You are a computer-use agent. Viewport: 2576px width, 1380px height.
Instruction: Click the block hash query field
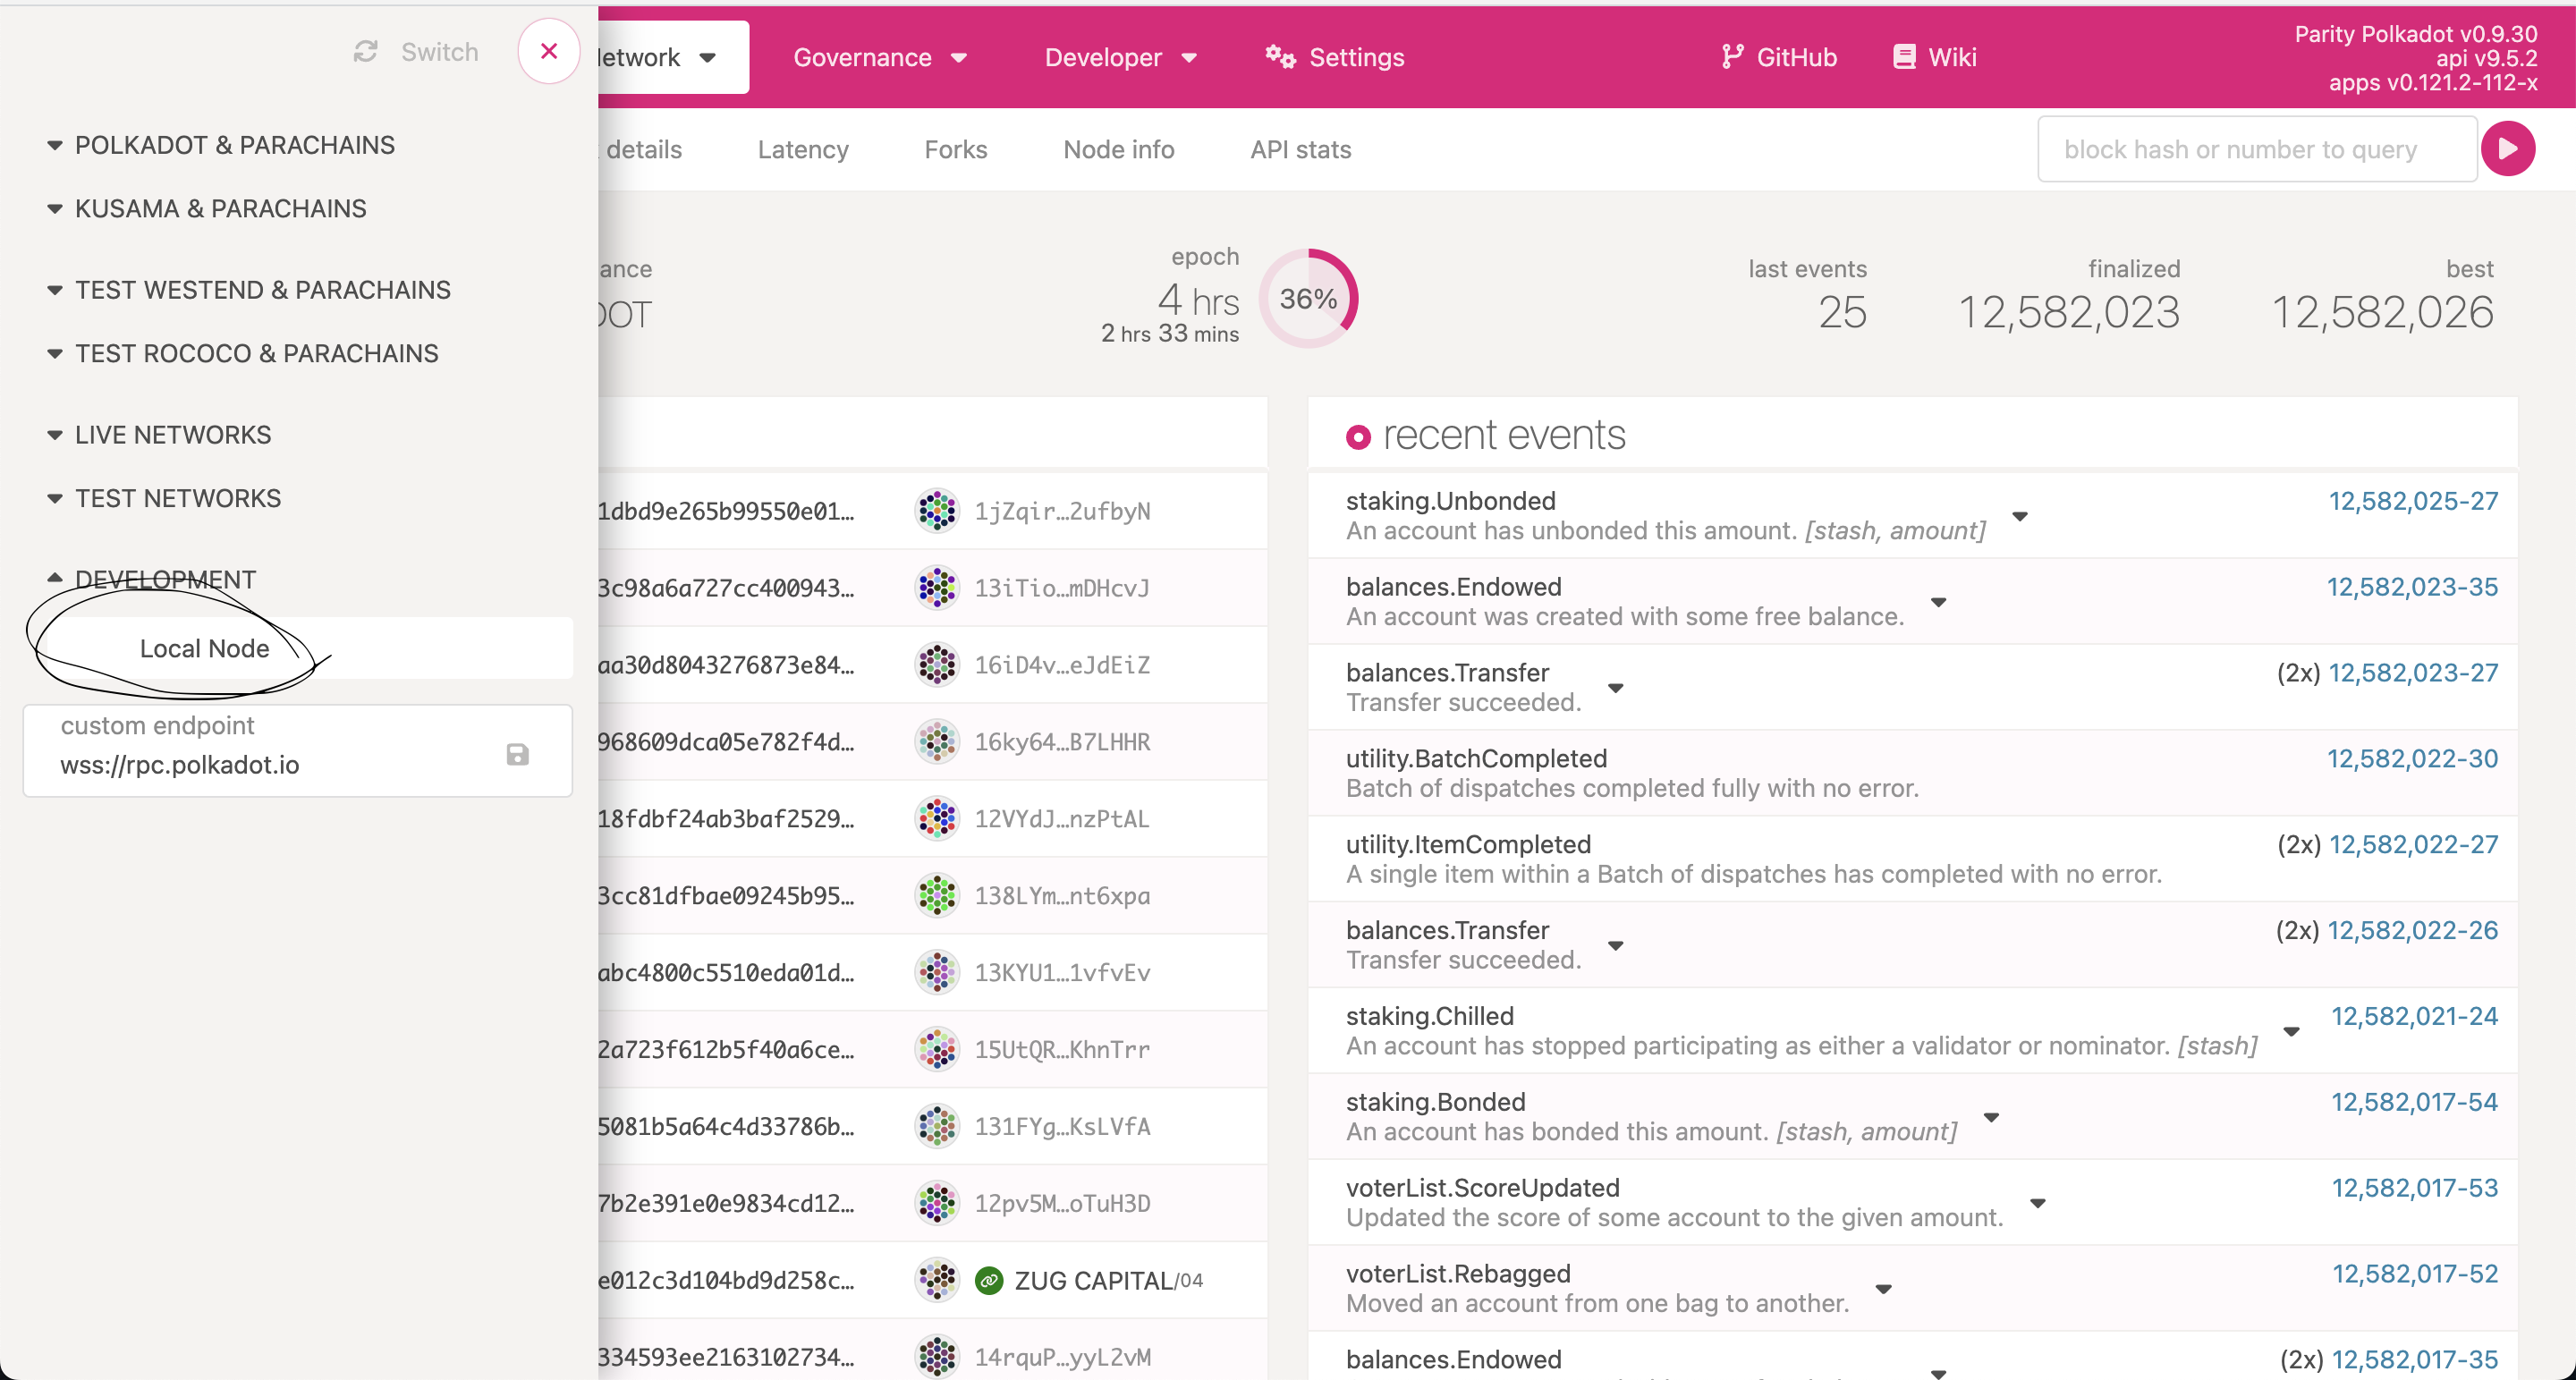tap(2257, 150)
